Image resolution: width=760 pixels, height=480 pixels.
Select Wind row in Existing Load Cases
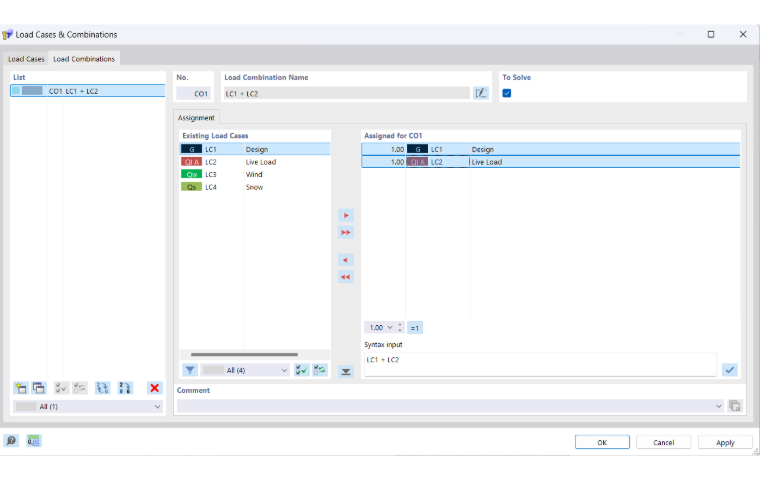click(255, 175)
